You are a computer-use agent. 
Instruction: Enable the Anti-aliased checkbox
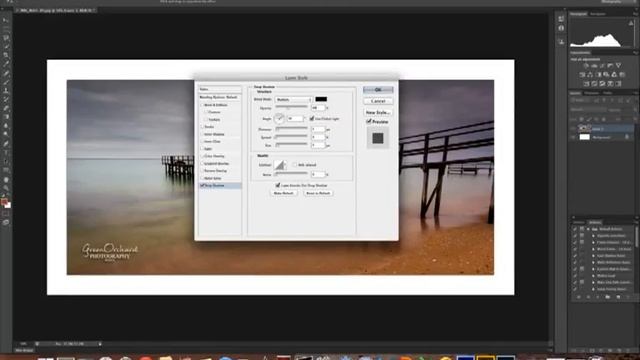click(x=295, y=165)
